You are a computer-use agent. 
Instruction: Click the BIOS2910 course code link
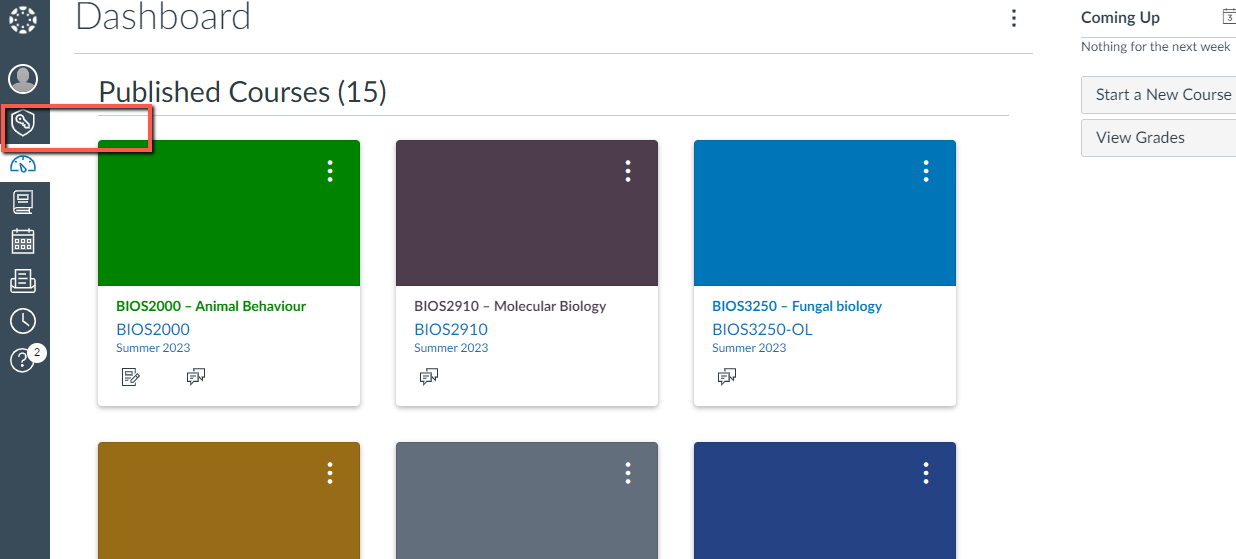pos(451,329)
